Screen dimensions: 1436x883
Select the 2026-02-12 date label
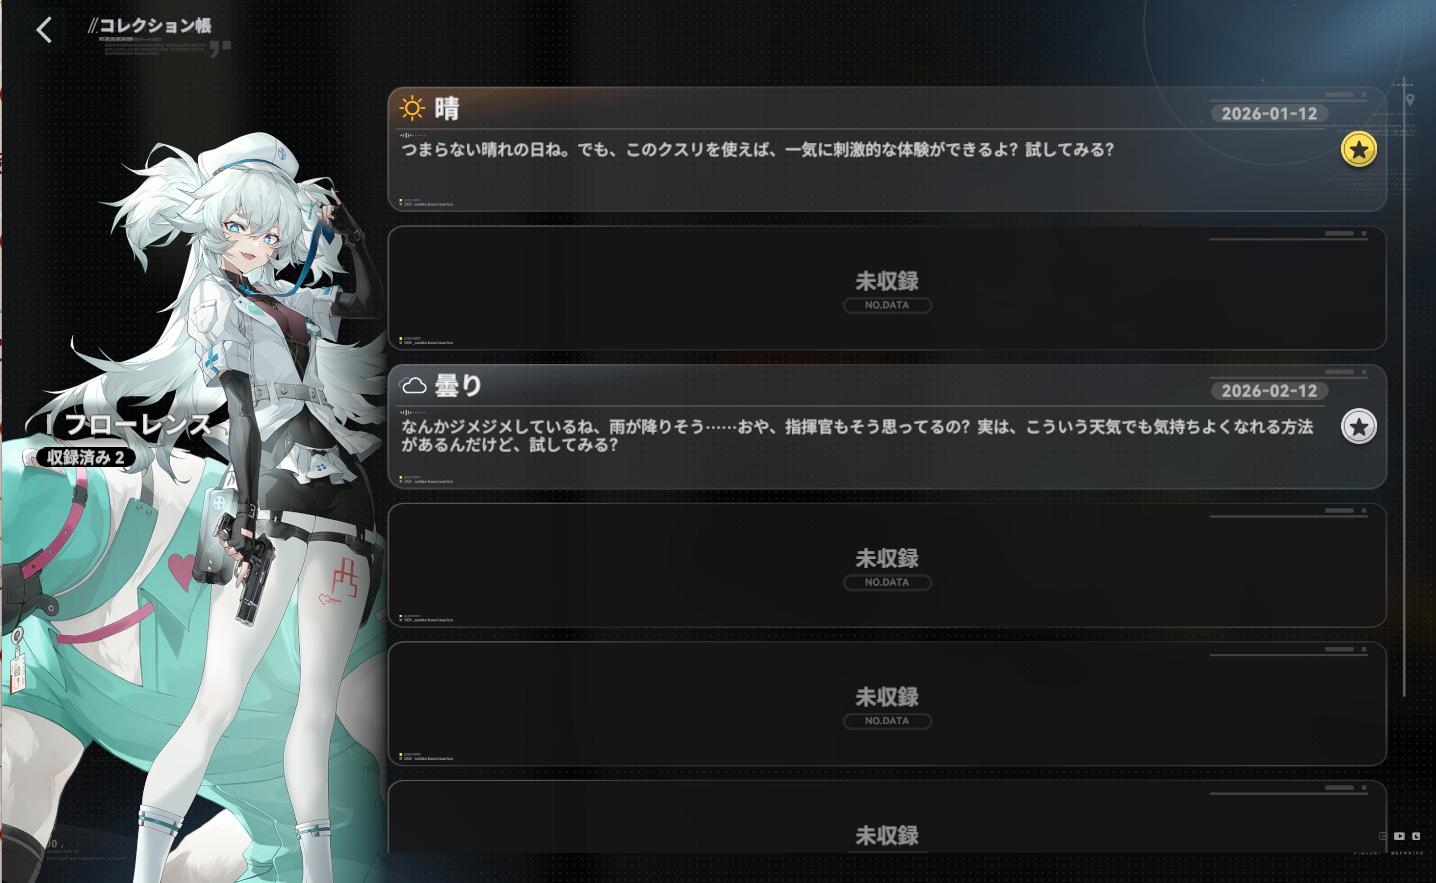(x=1269, y=391)
